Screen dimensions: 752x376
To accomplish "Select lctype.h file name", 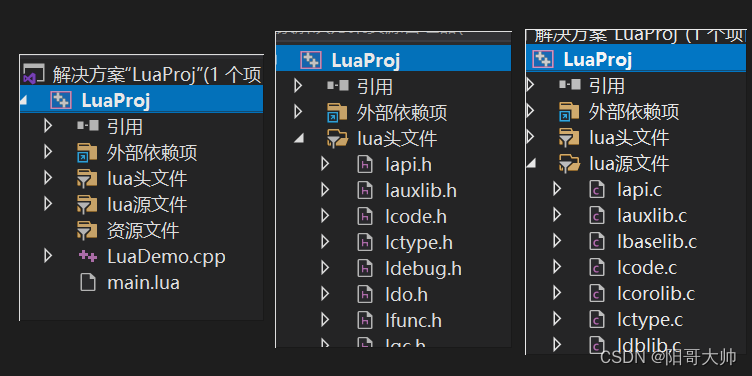I will 419,243.
